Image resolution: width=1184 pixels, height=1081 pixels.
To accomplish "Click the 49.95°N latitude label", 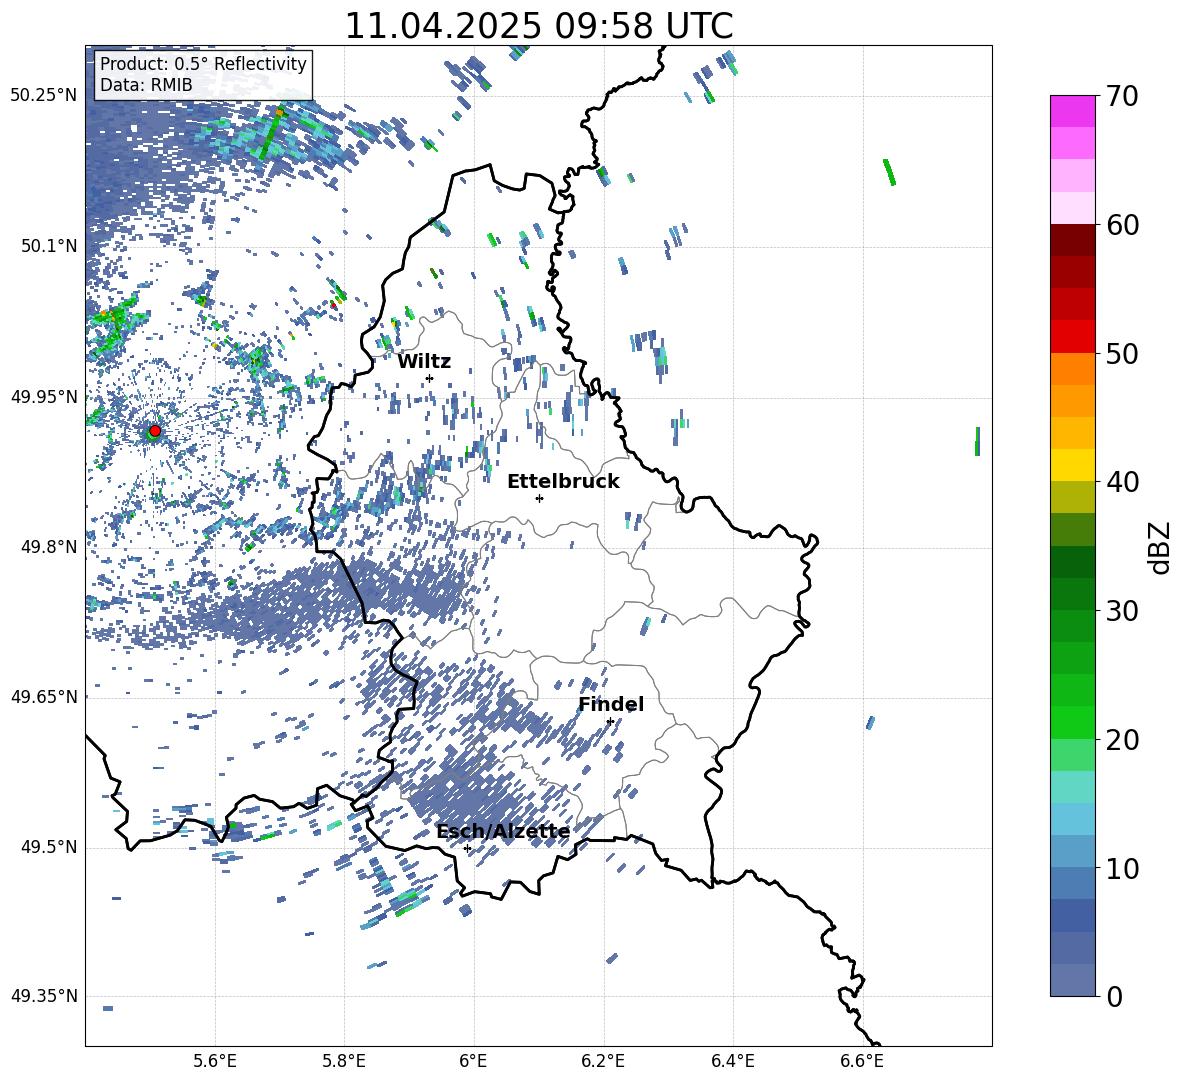I will (x=44, y=396).
